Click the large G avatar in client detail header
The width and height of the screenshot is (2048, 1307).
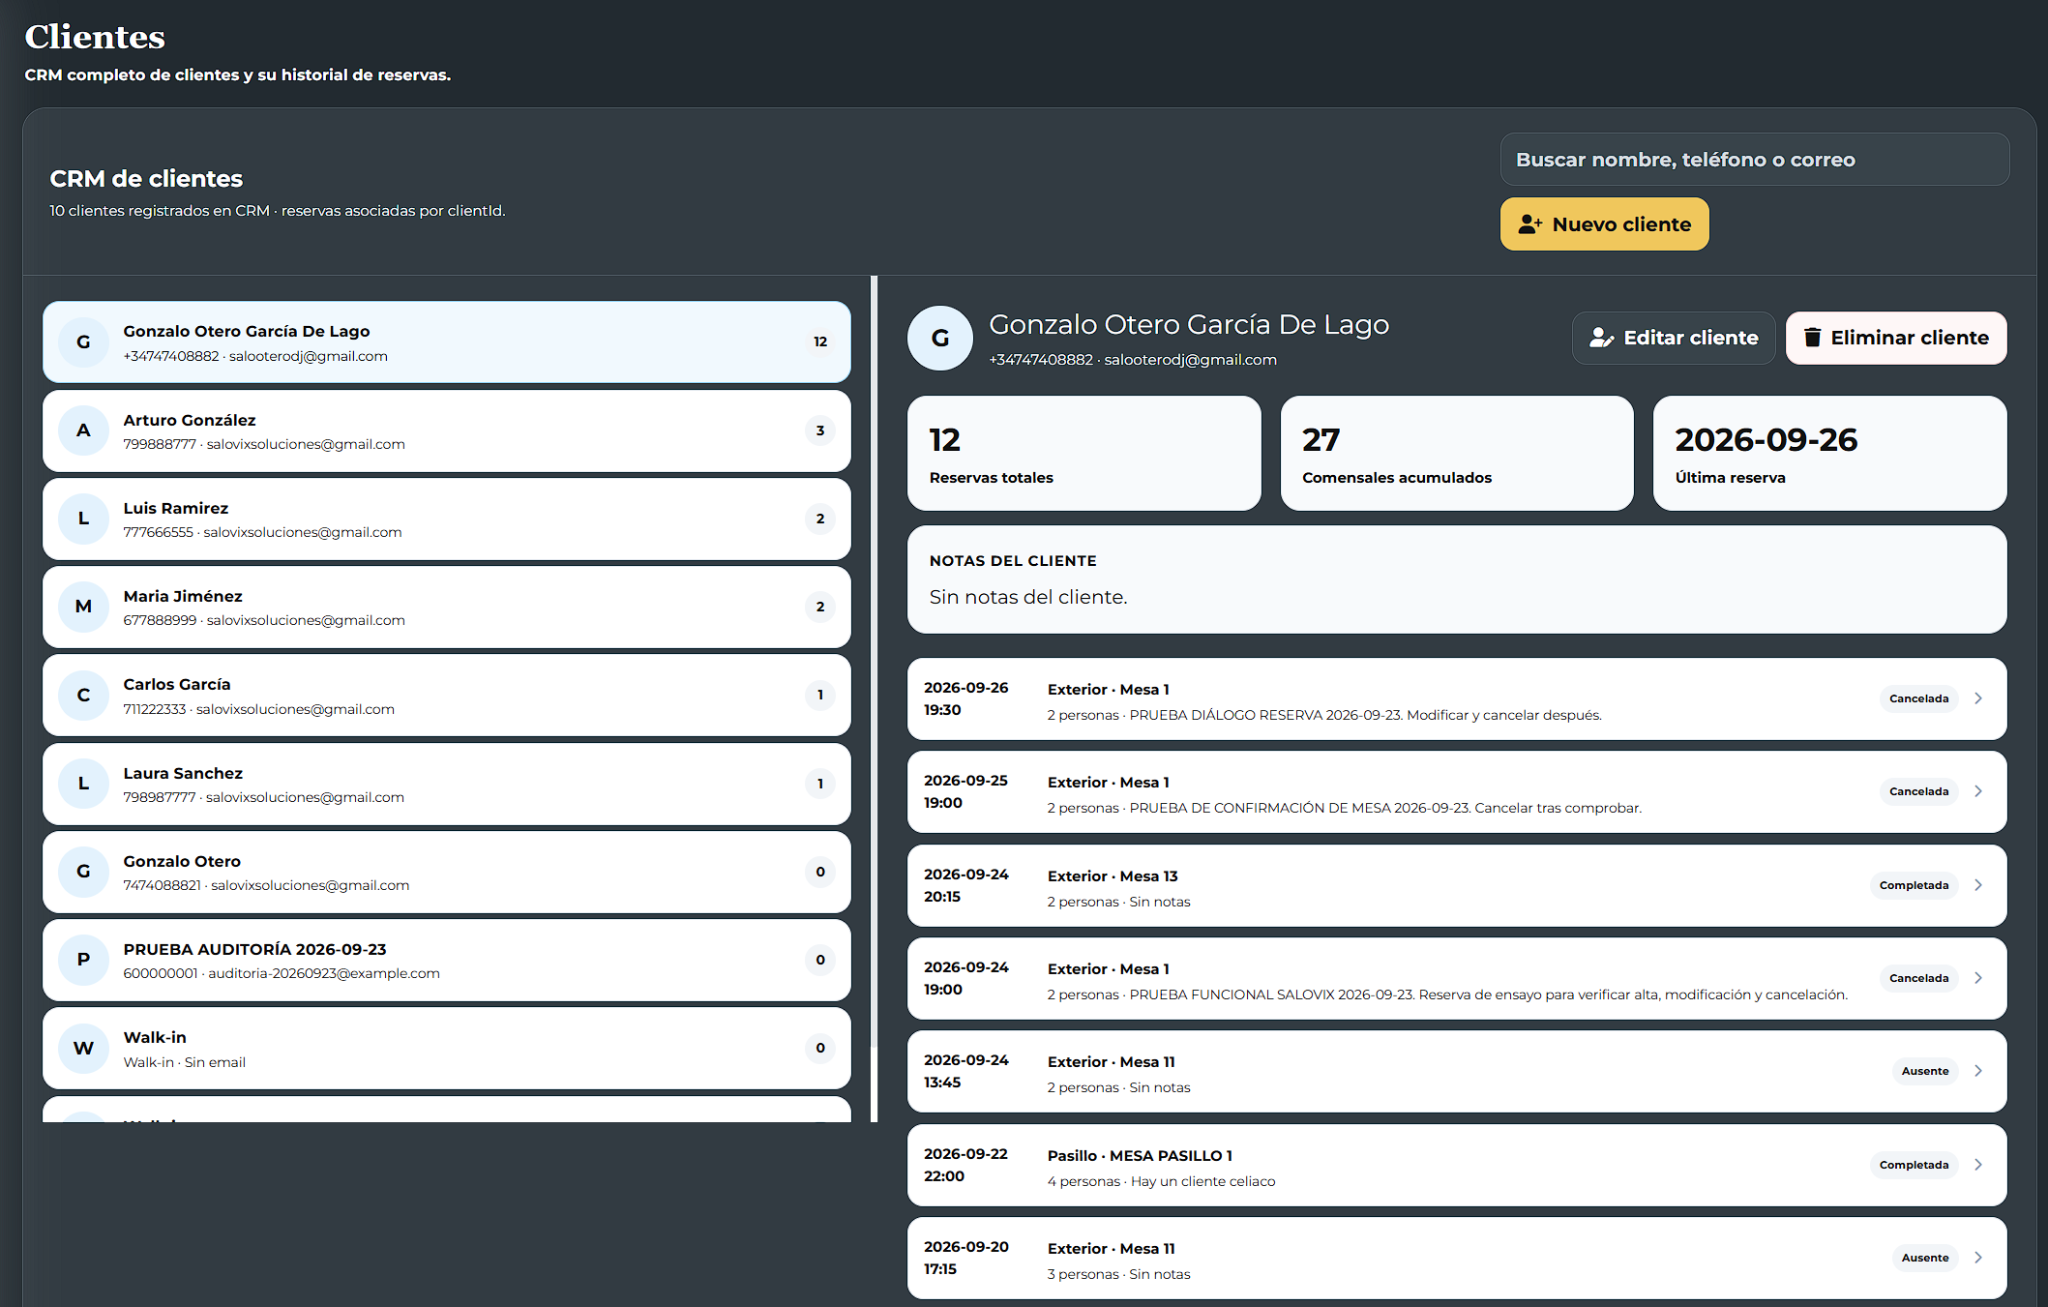click(940, 338)
